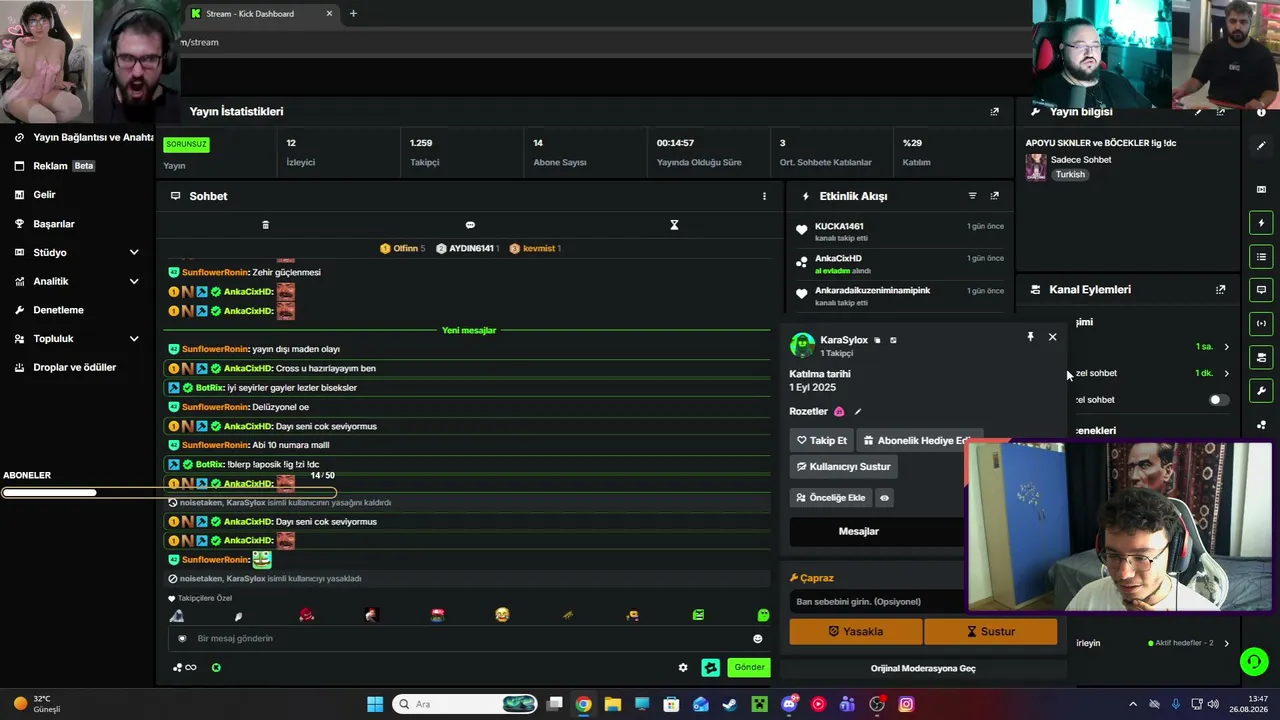Open the Mesajlar button in user card

858,531
